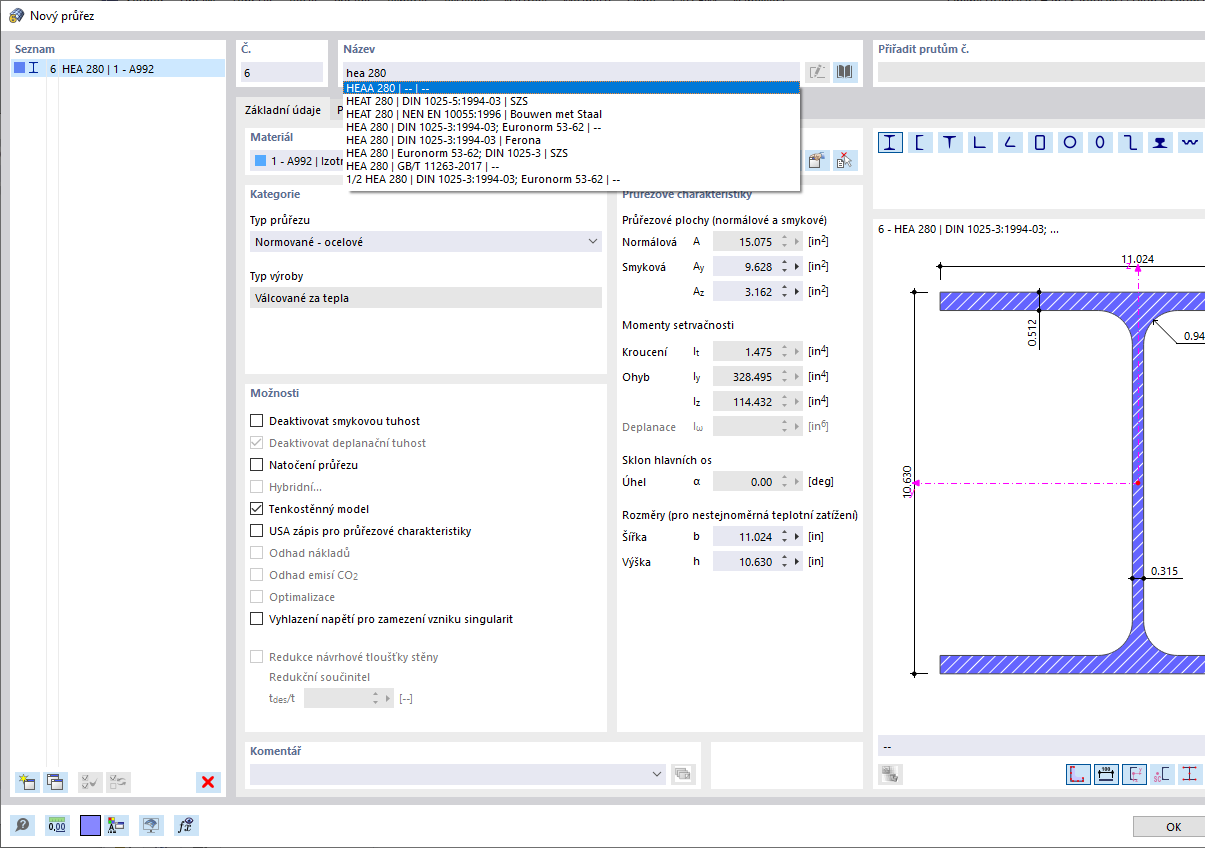Screen dimensions: 1205x848
Task: Confirm dialog with OK button
Action: [x=1170, y=827]
